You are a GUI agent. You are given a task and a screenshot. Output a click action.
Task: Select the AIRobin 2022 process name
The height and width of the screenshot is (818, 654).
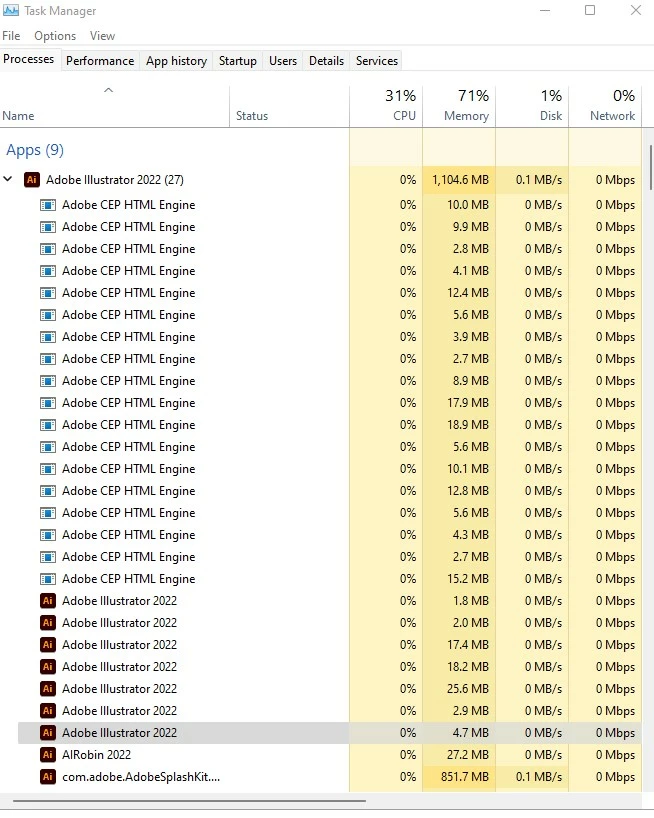click(x=96, y=754)
